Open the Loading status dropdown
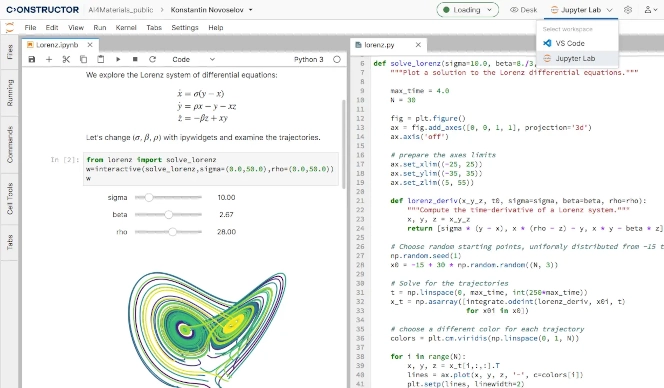 [468, 10]
